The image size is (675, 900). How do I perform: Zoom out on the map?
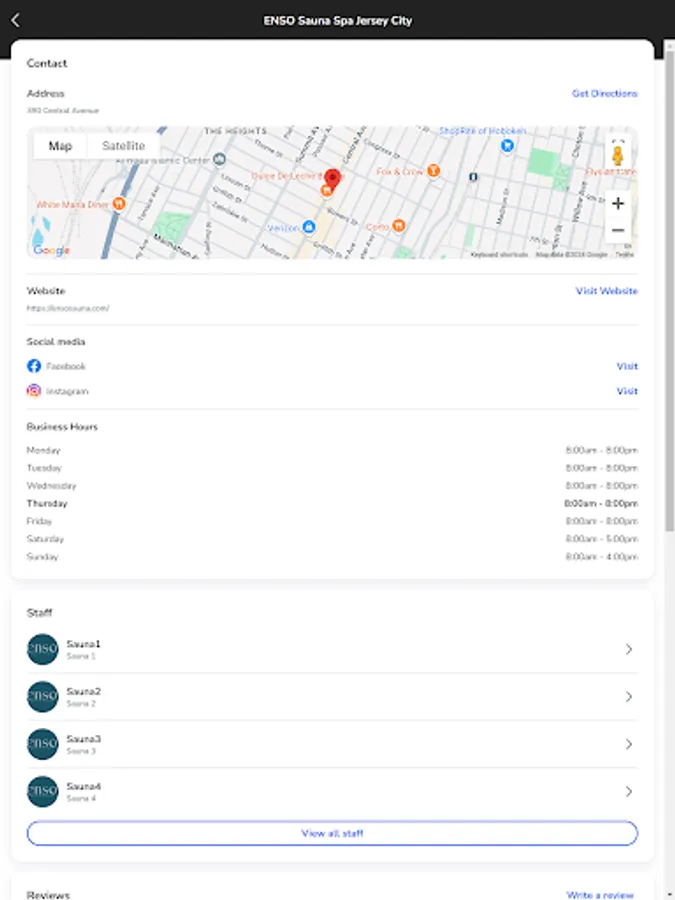[x=618, y=230]
